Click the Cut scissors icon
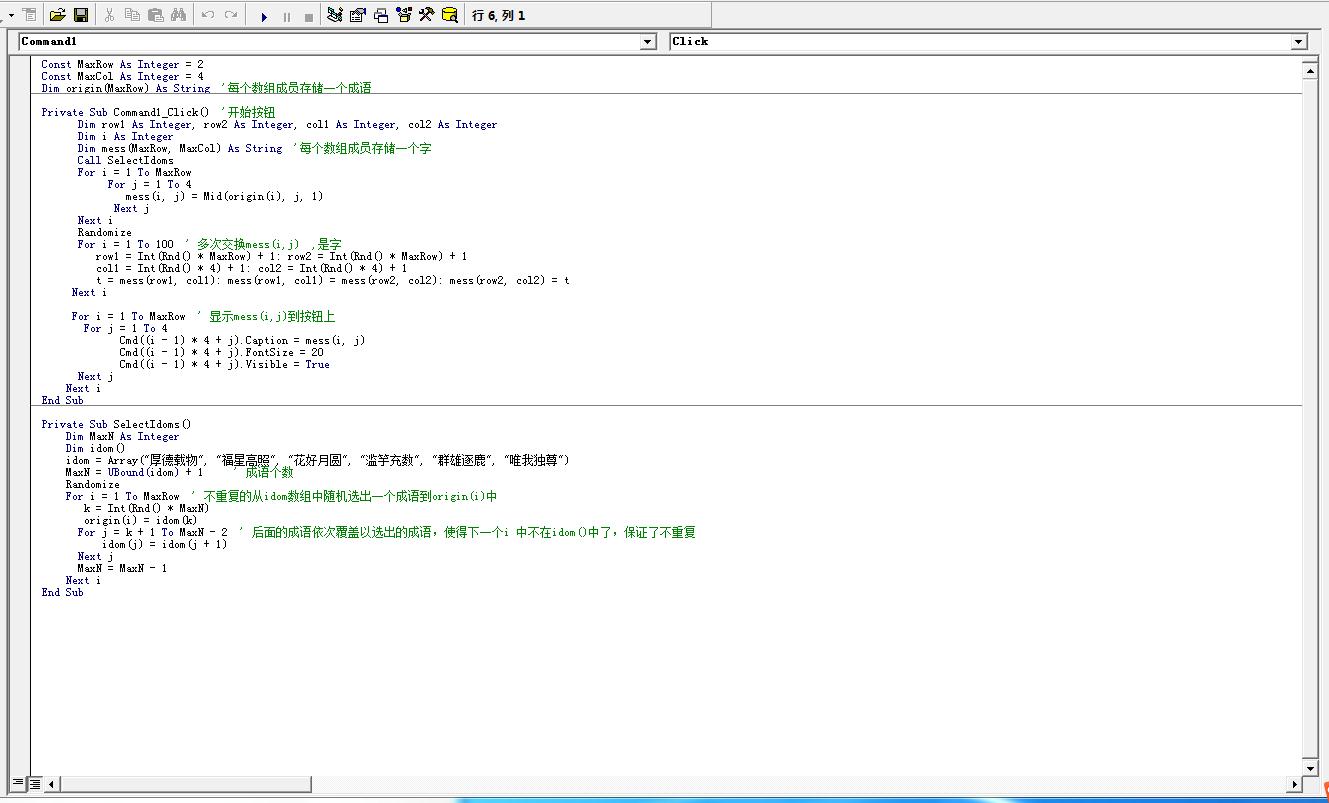Image resolution: width=1329 pixels, height=803 pixels. (109, 15)
